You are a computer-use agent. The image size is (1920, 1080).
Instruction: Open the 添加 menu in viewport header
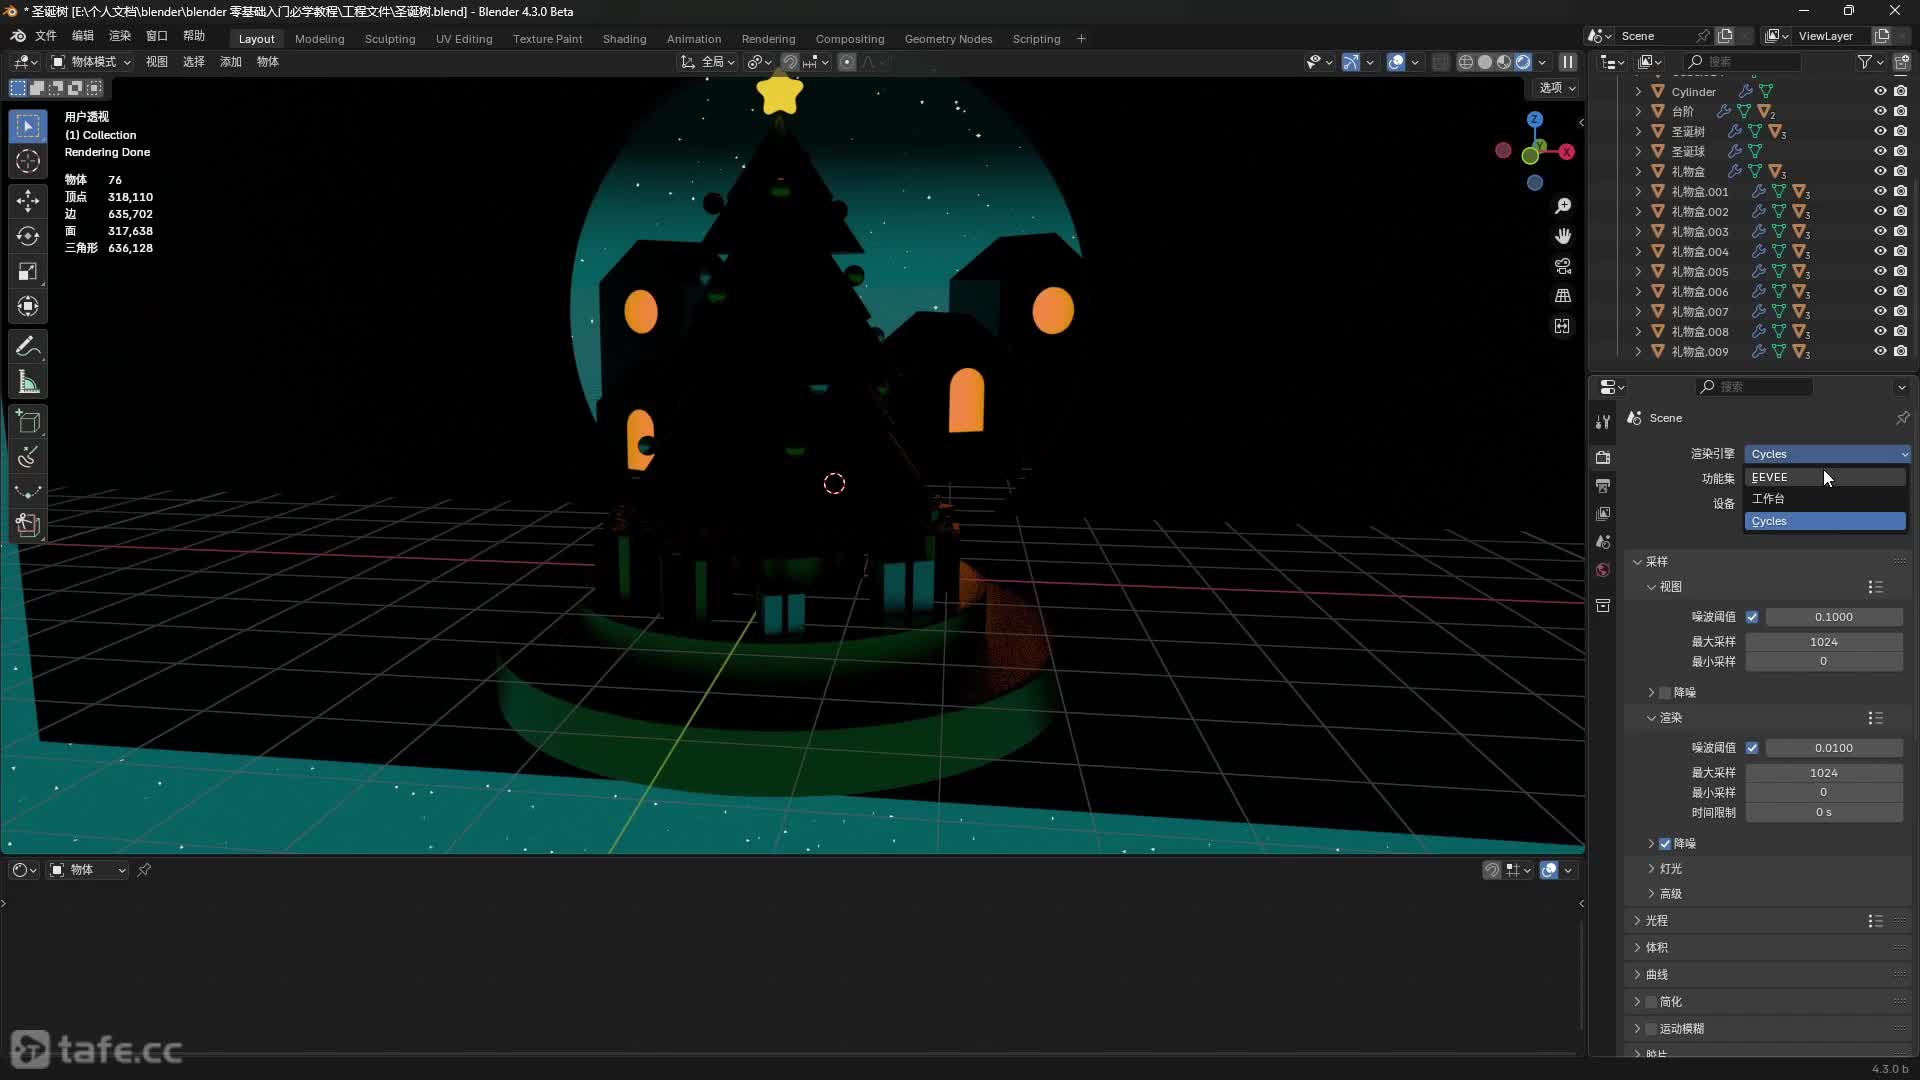pos(230,62)
